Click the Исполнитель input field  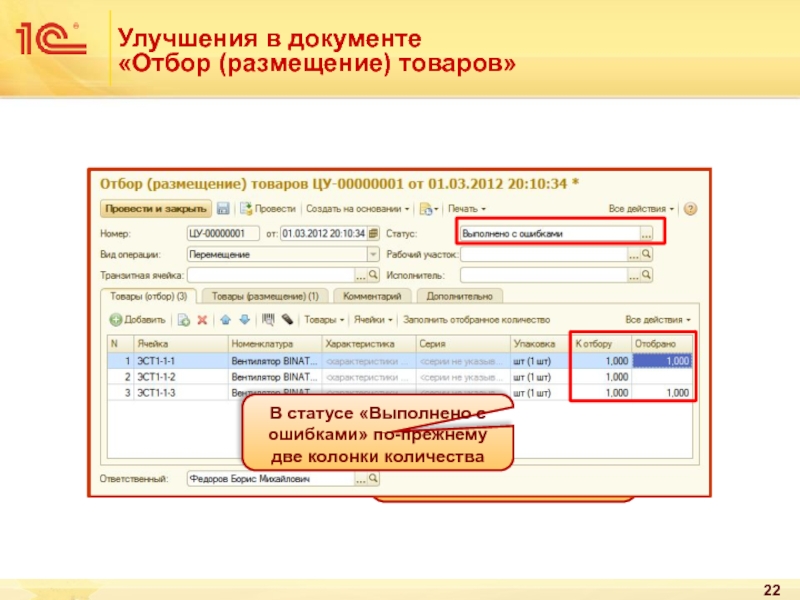coord(544,275)
